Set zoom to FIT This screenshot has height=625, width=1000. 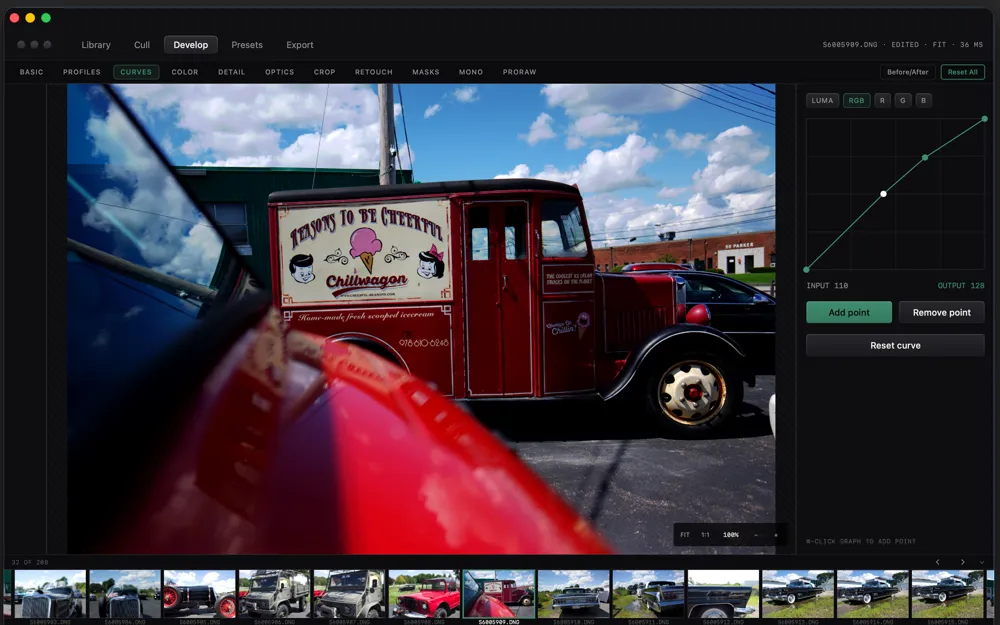[x=685, y=535]
